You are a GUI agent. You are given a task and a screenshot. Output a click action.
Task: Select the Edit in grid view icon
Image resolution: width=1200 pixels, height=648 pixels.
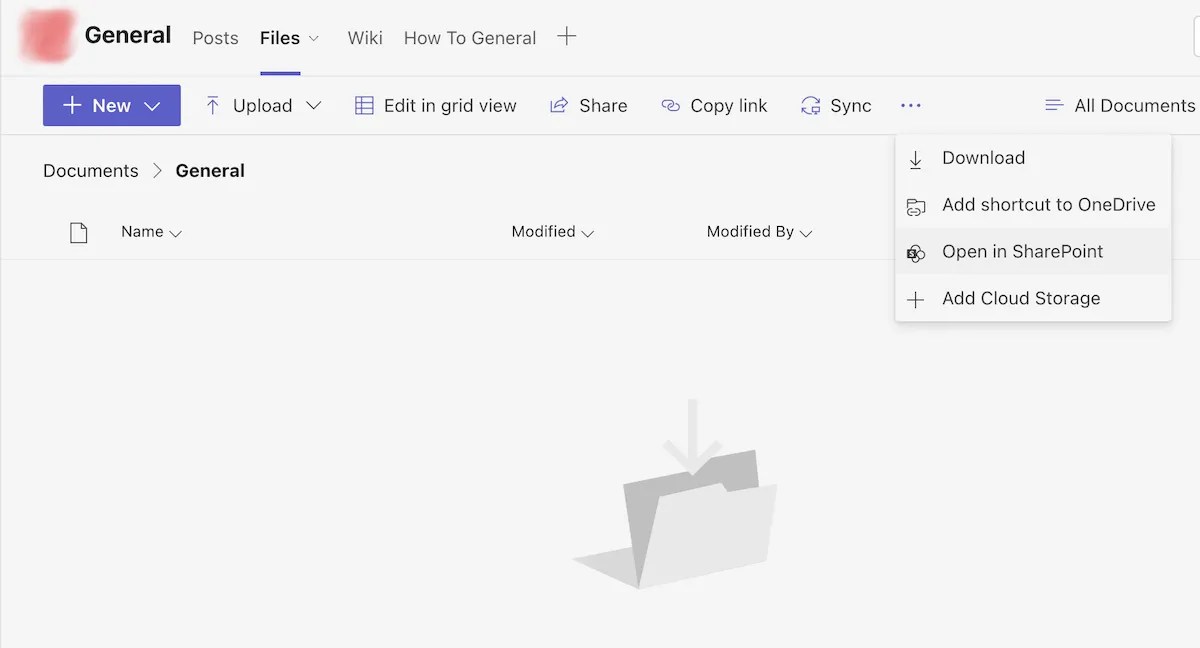[365, 104]
